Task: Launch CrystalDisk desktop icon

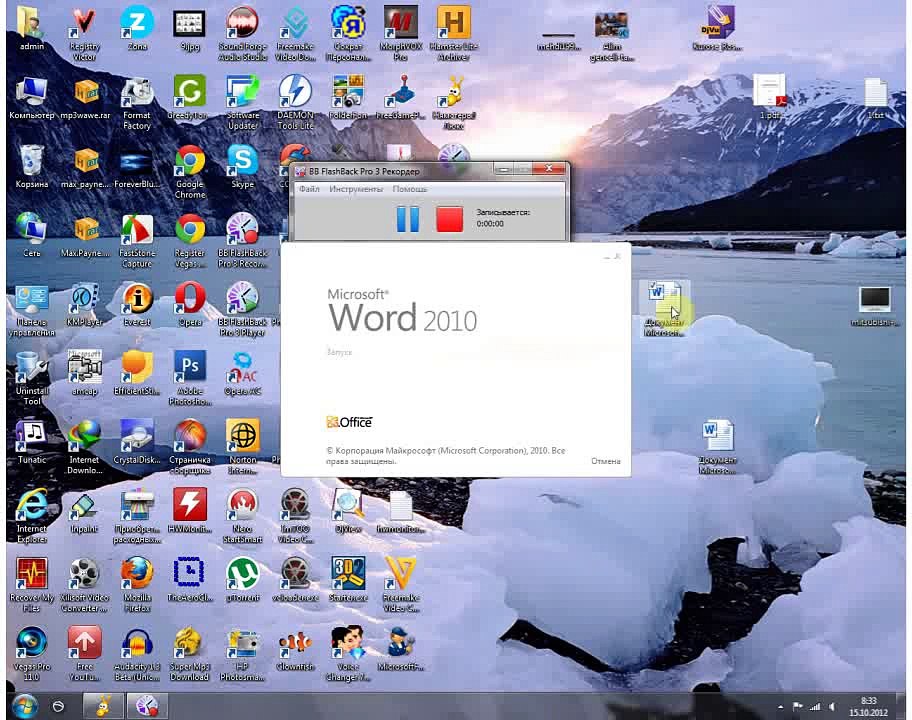Action: point(137,442)
